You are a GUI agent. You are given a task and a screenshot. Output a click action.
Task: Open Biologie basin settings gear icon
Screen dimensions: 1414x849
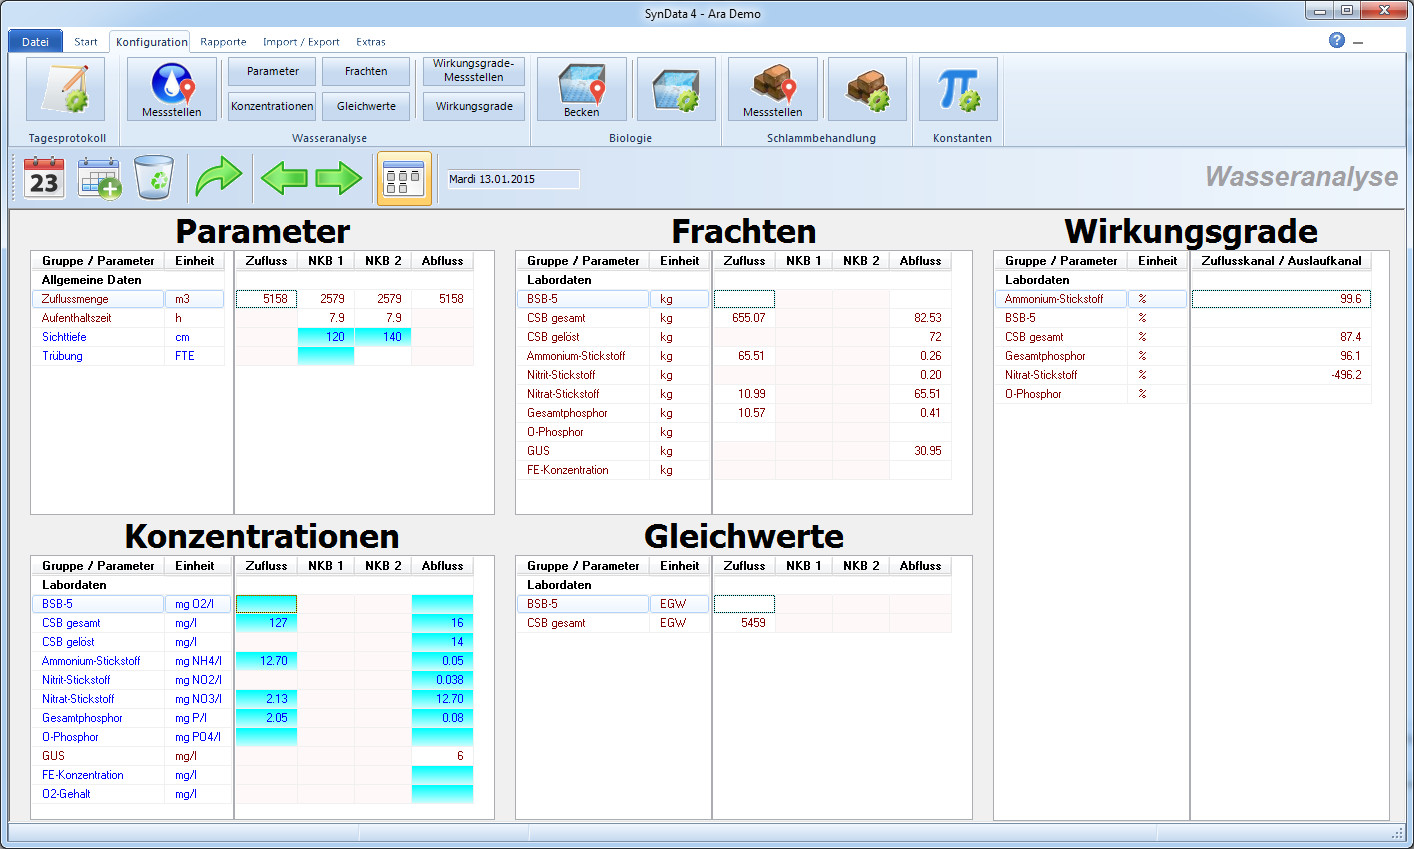pyautogui.click(x=676, y=90)
